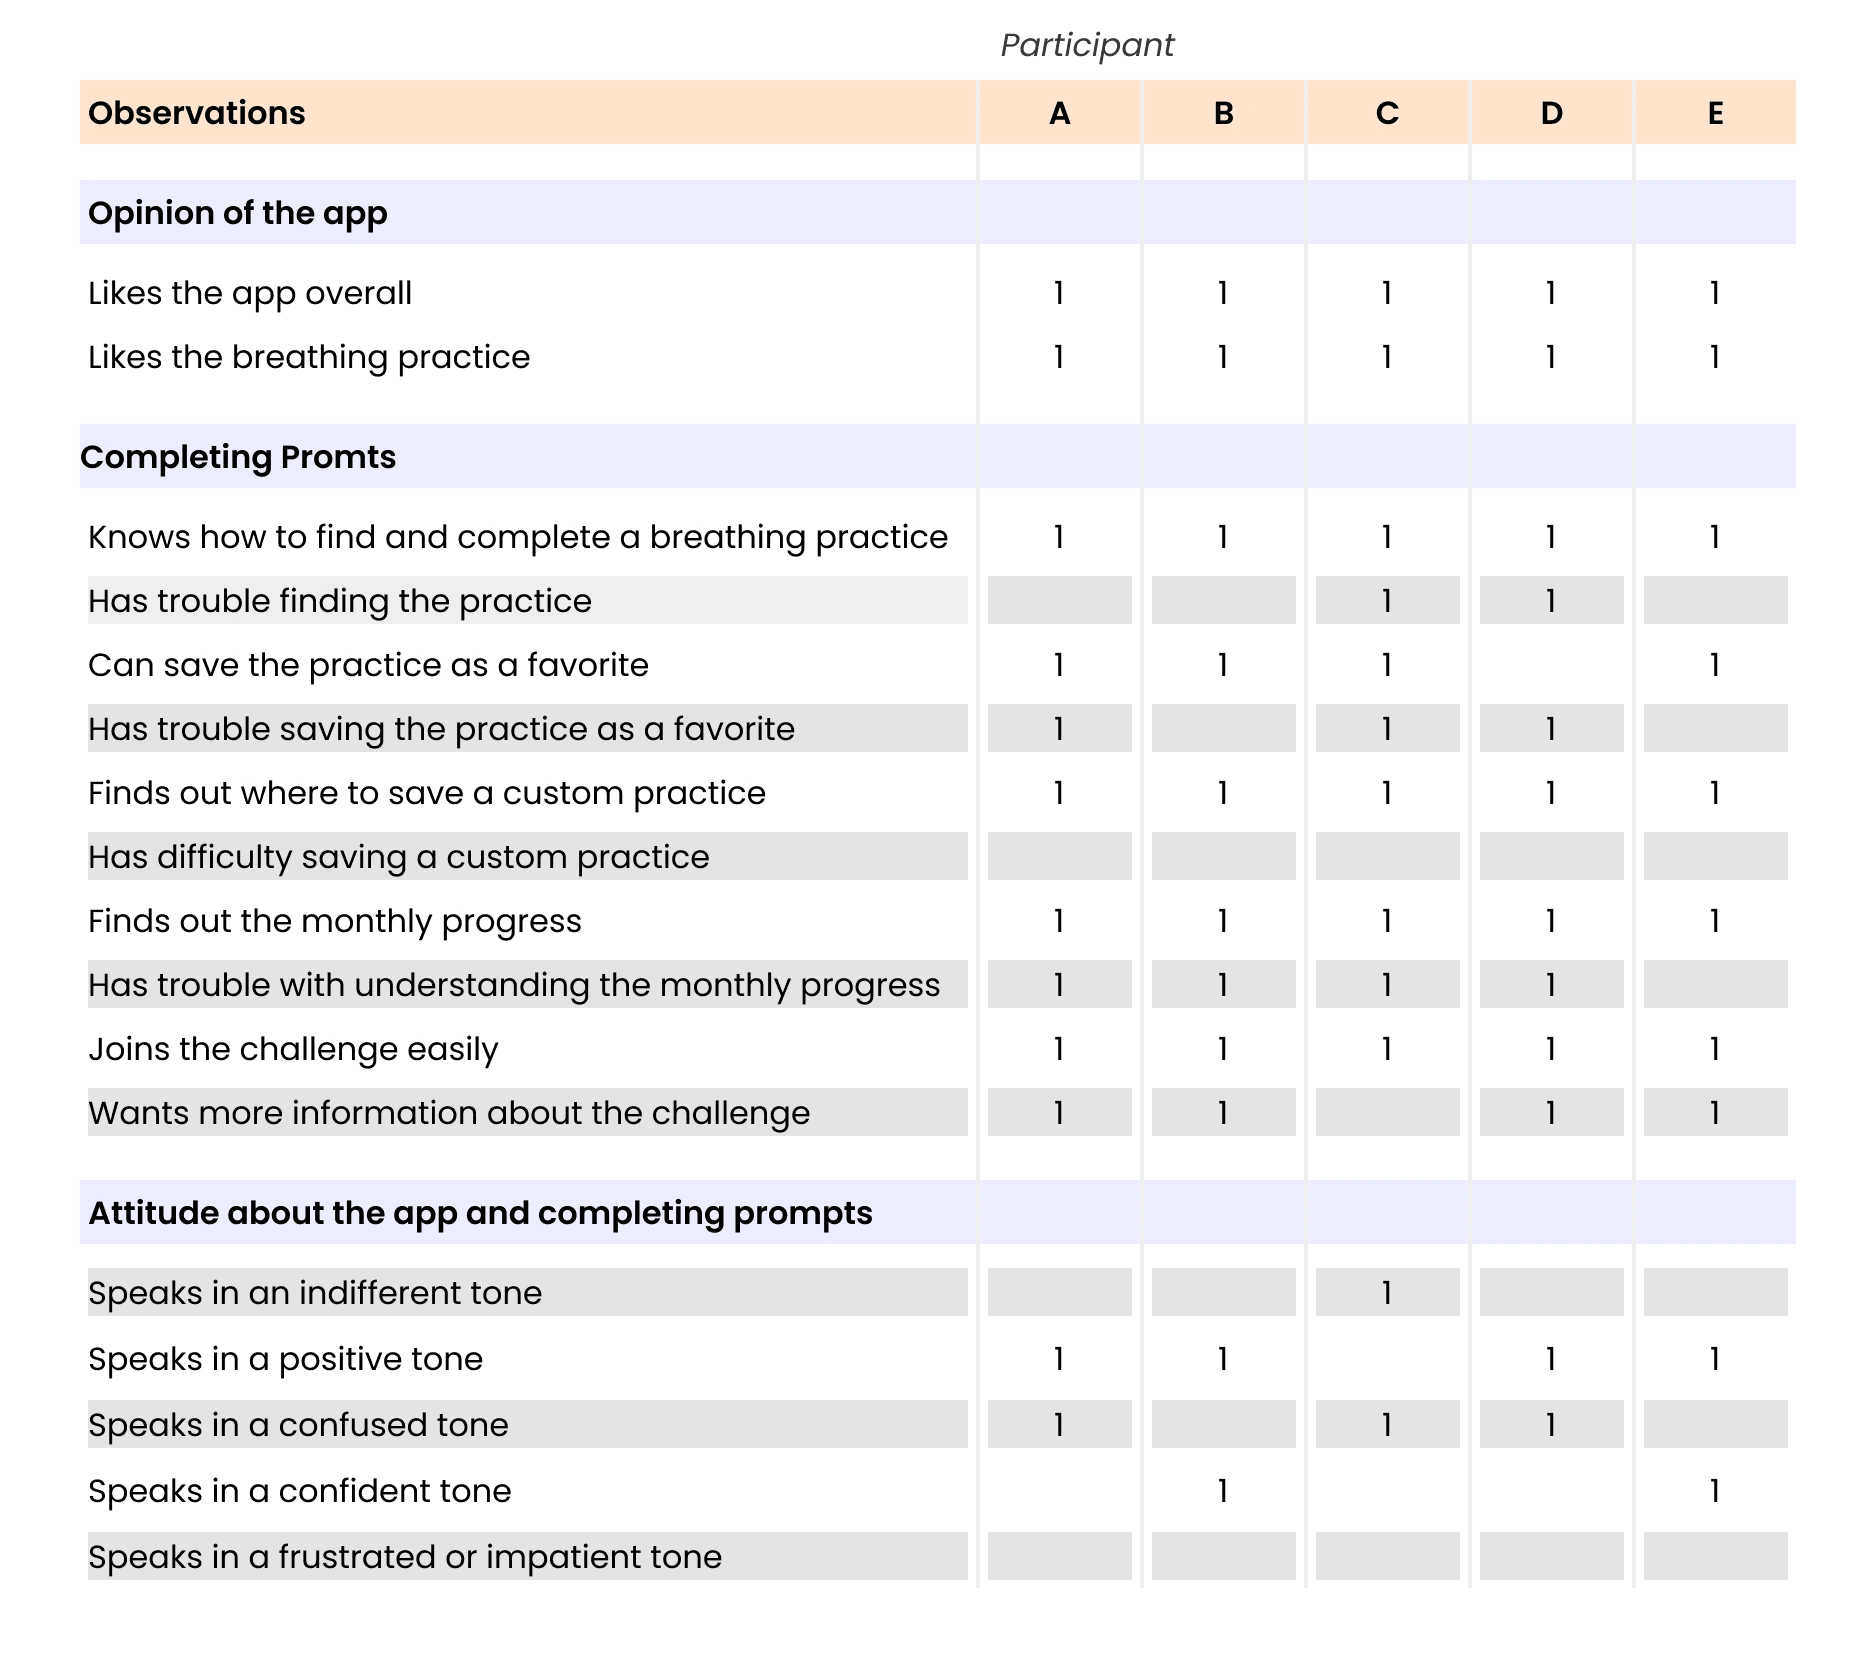The width and height of the screenshot is (1876, 1668).
Task: Select the 'Finds out the monthly progress' row label
Action: point(334,921)
